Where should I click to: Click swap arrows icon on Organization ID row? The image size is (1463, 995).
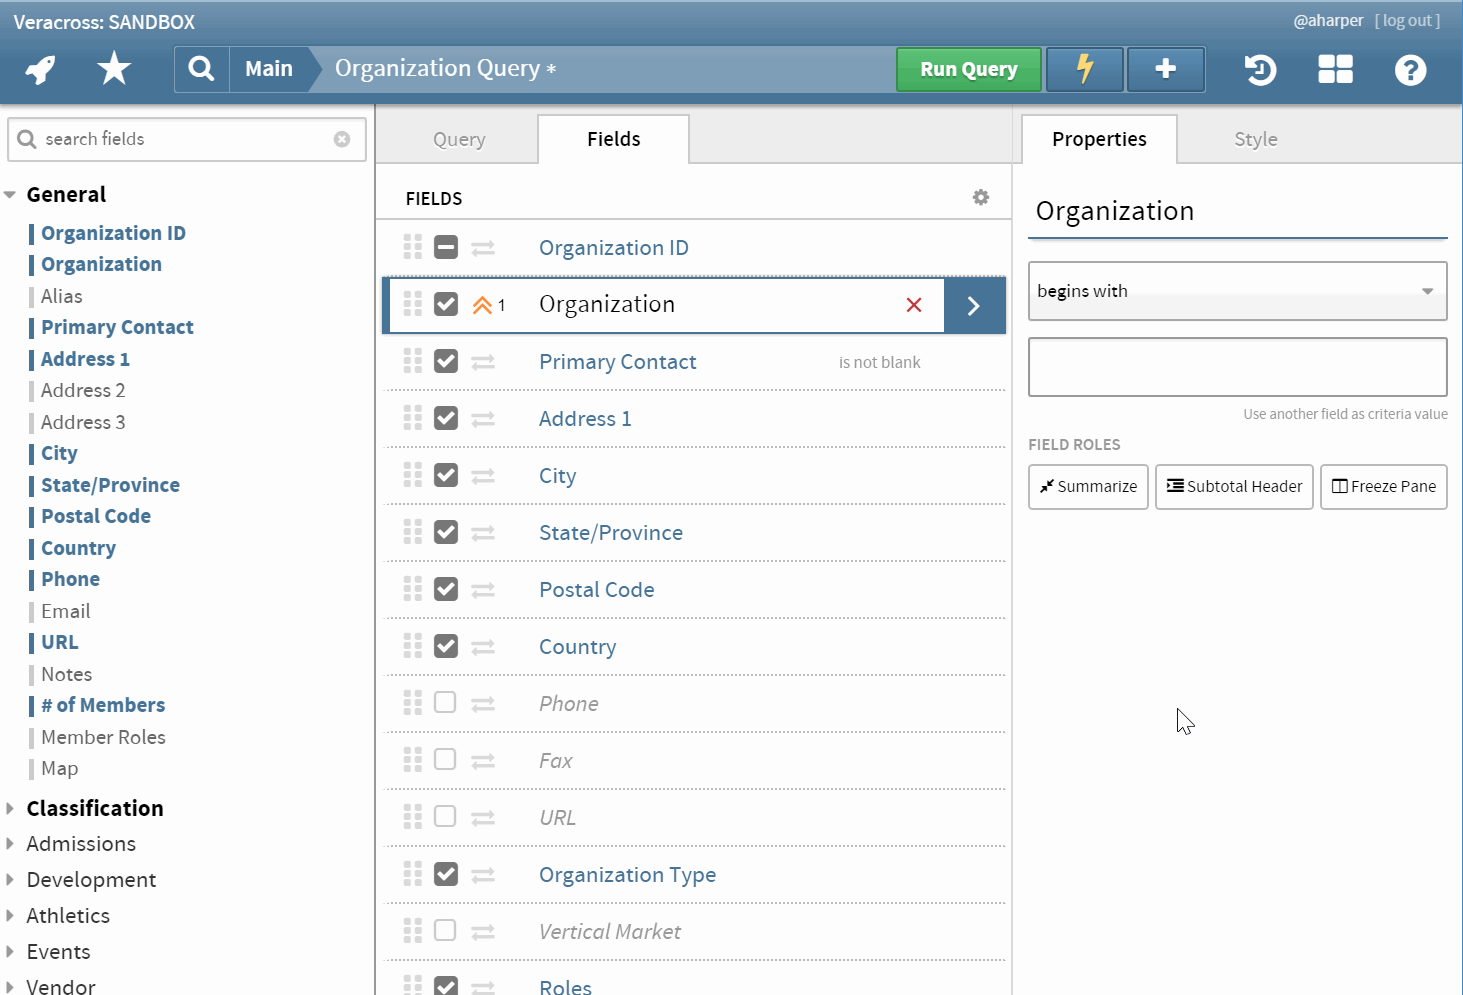pyautogui.click(x=483, y=247)
